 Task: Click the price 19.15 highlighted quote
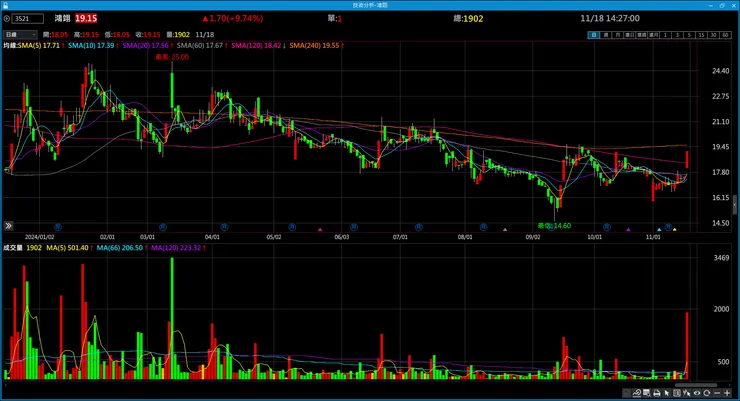point(86,18)
